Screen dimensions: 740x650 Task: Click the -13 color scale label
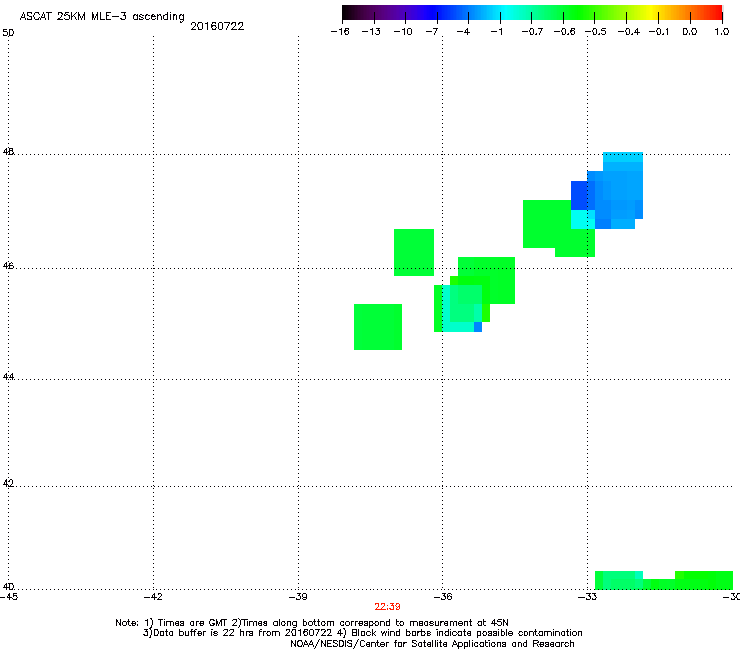point(371,32)
